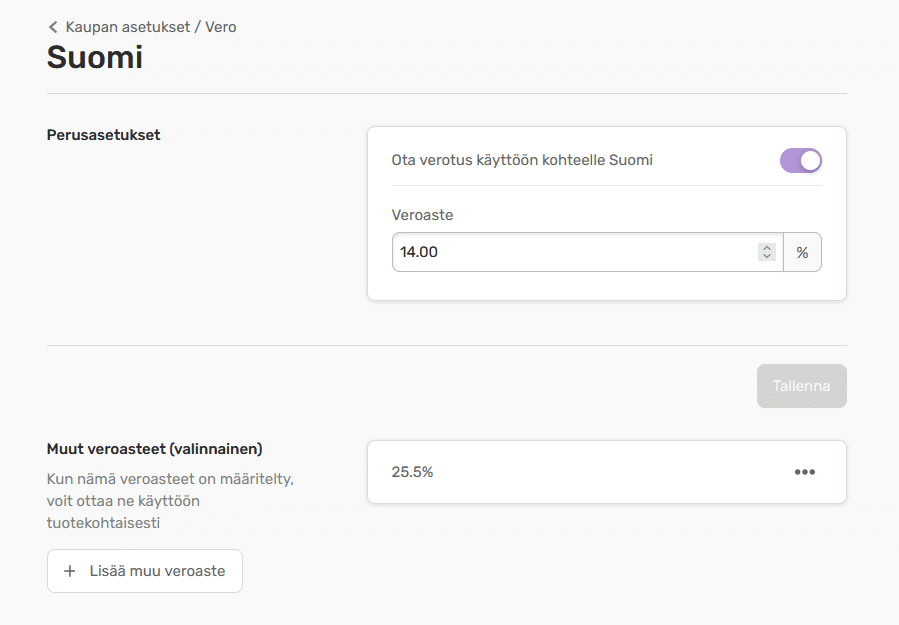Click the Veroaste field label
This screenshot has height=625, width=899.
[x=423, y=215]
